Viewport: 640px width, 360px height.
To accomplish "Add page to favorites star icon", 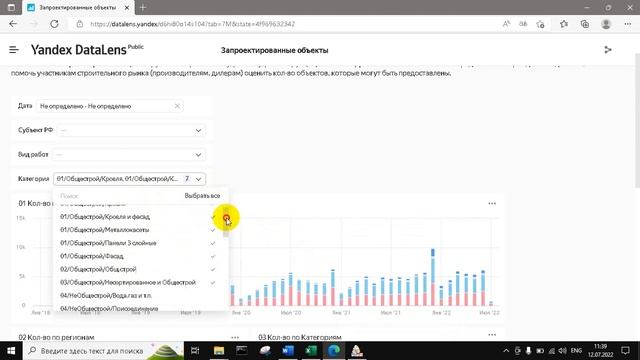I will tap(540, 24).
